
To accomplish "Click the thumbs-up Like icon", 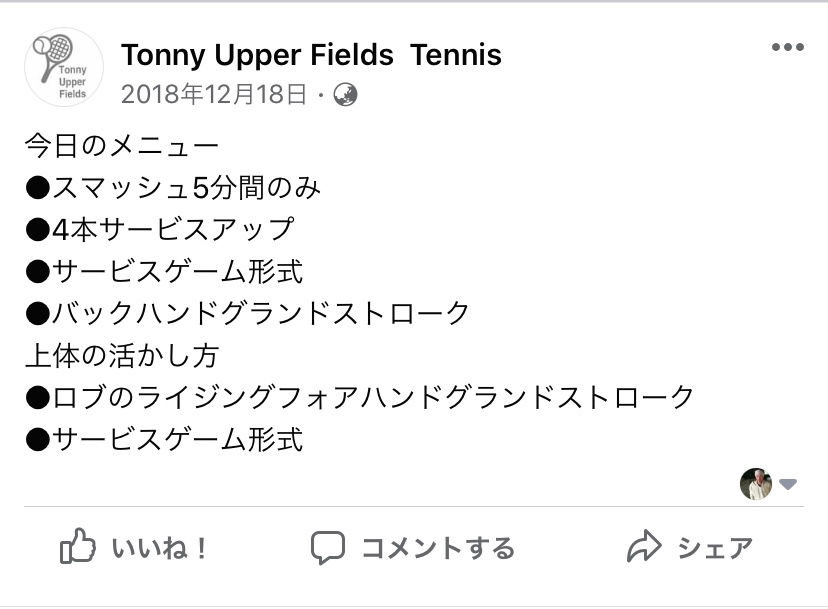I will click(x=78, y=547).
